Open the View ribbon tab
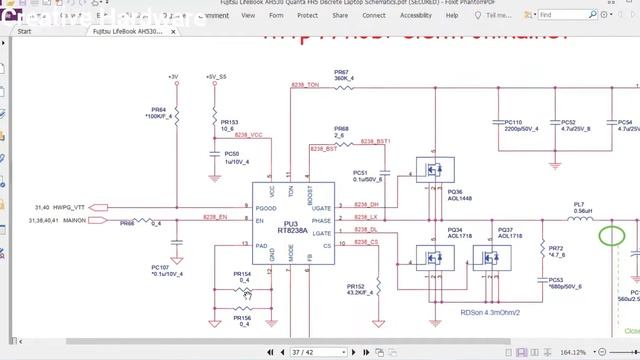640x360 pixels. coord(248,16)
